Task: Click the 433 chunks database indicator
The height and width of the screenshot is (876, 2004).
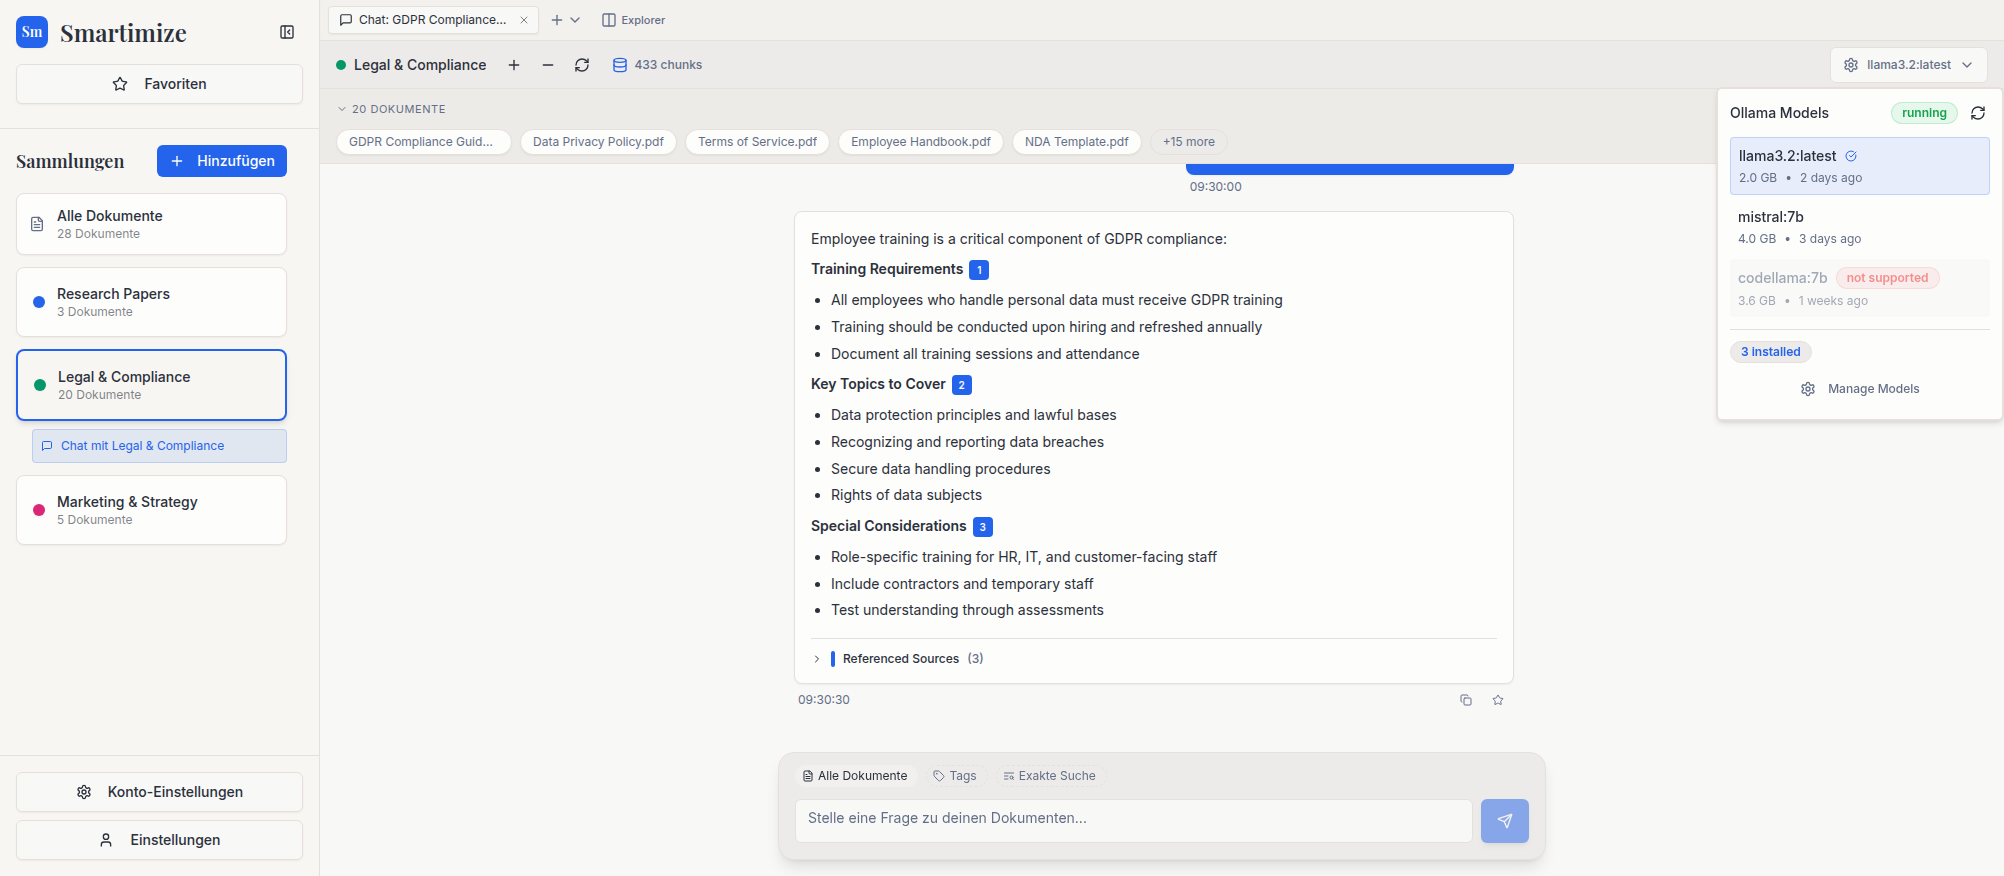Action: point(657,65)
